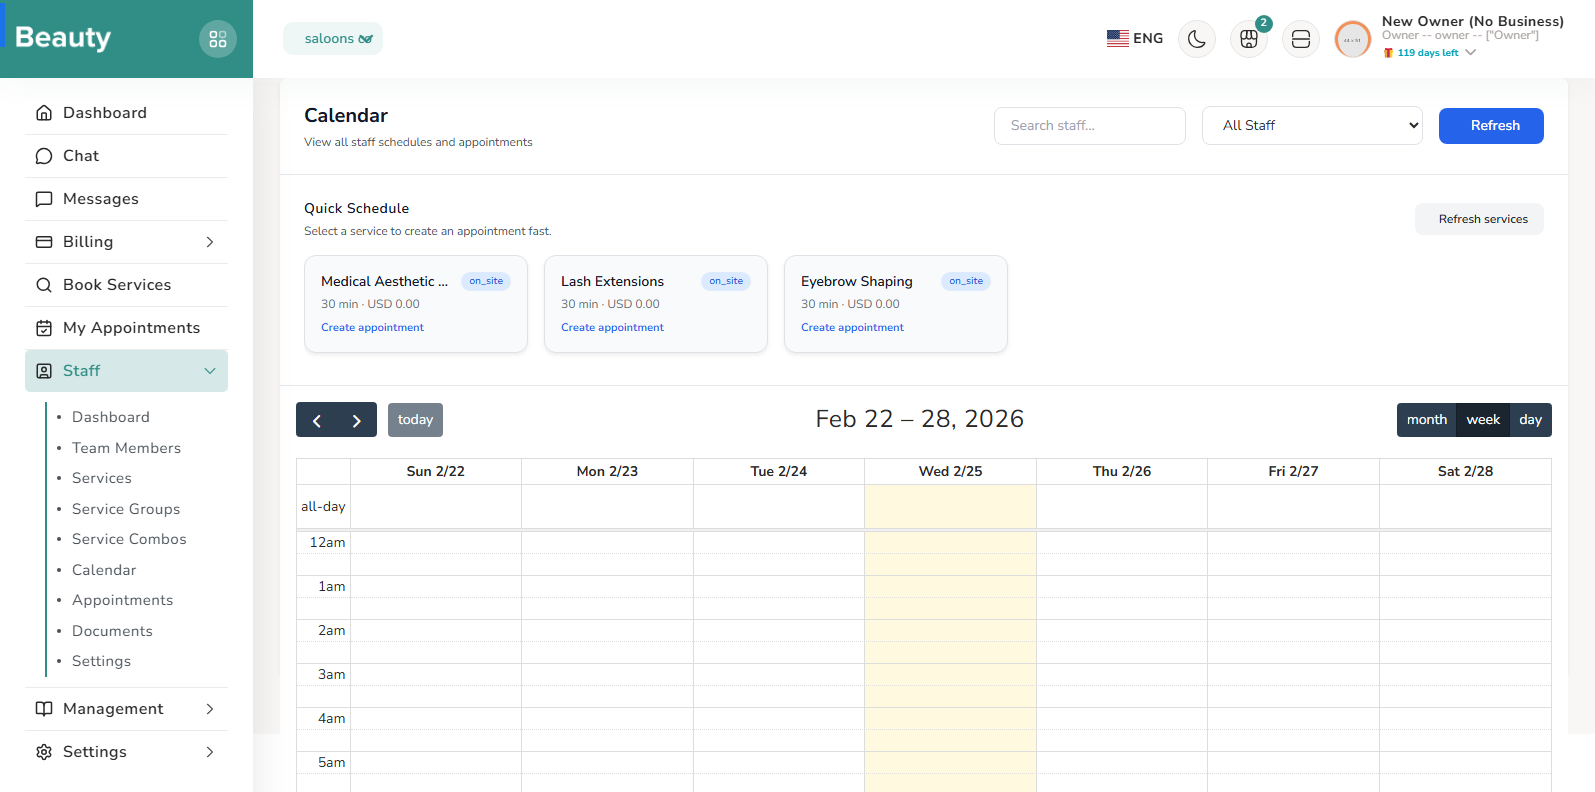The width and height of the screenshot is (1595, 792).
Task: Click the Dashboard home icon
Action: coord(44,113)
